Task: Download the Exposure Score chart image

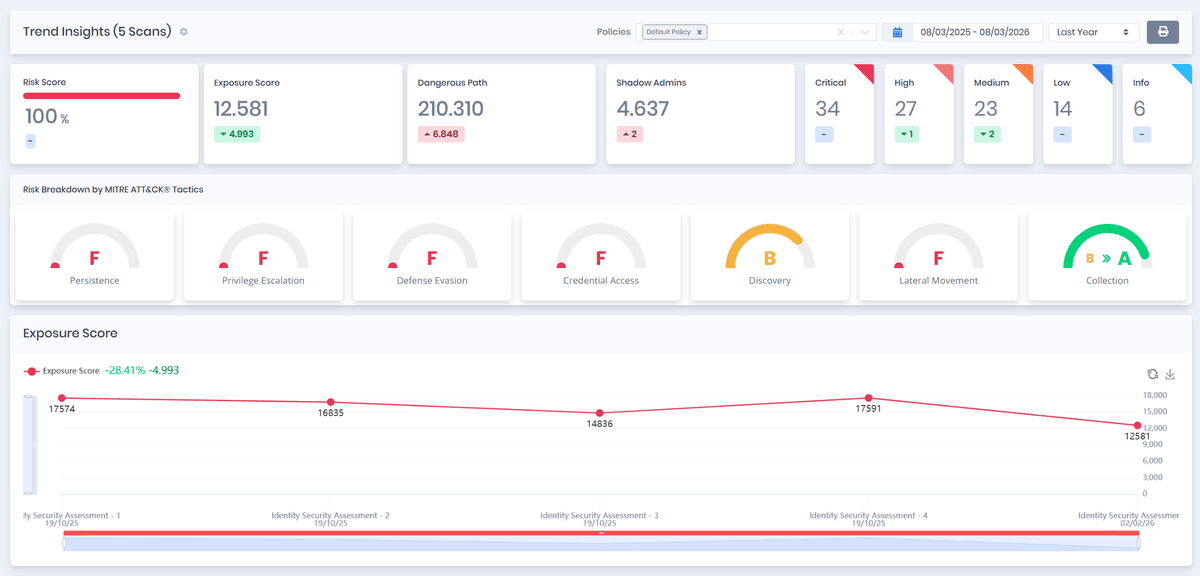Action: click(x=1170, y=374)
